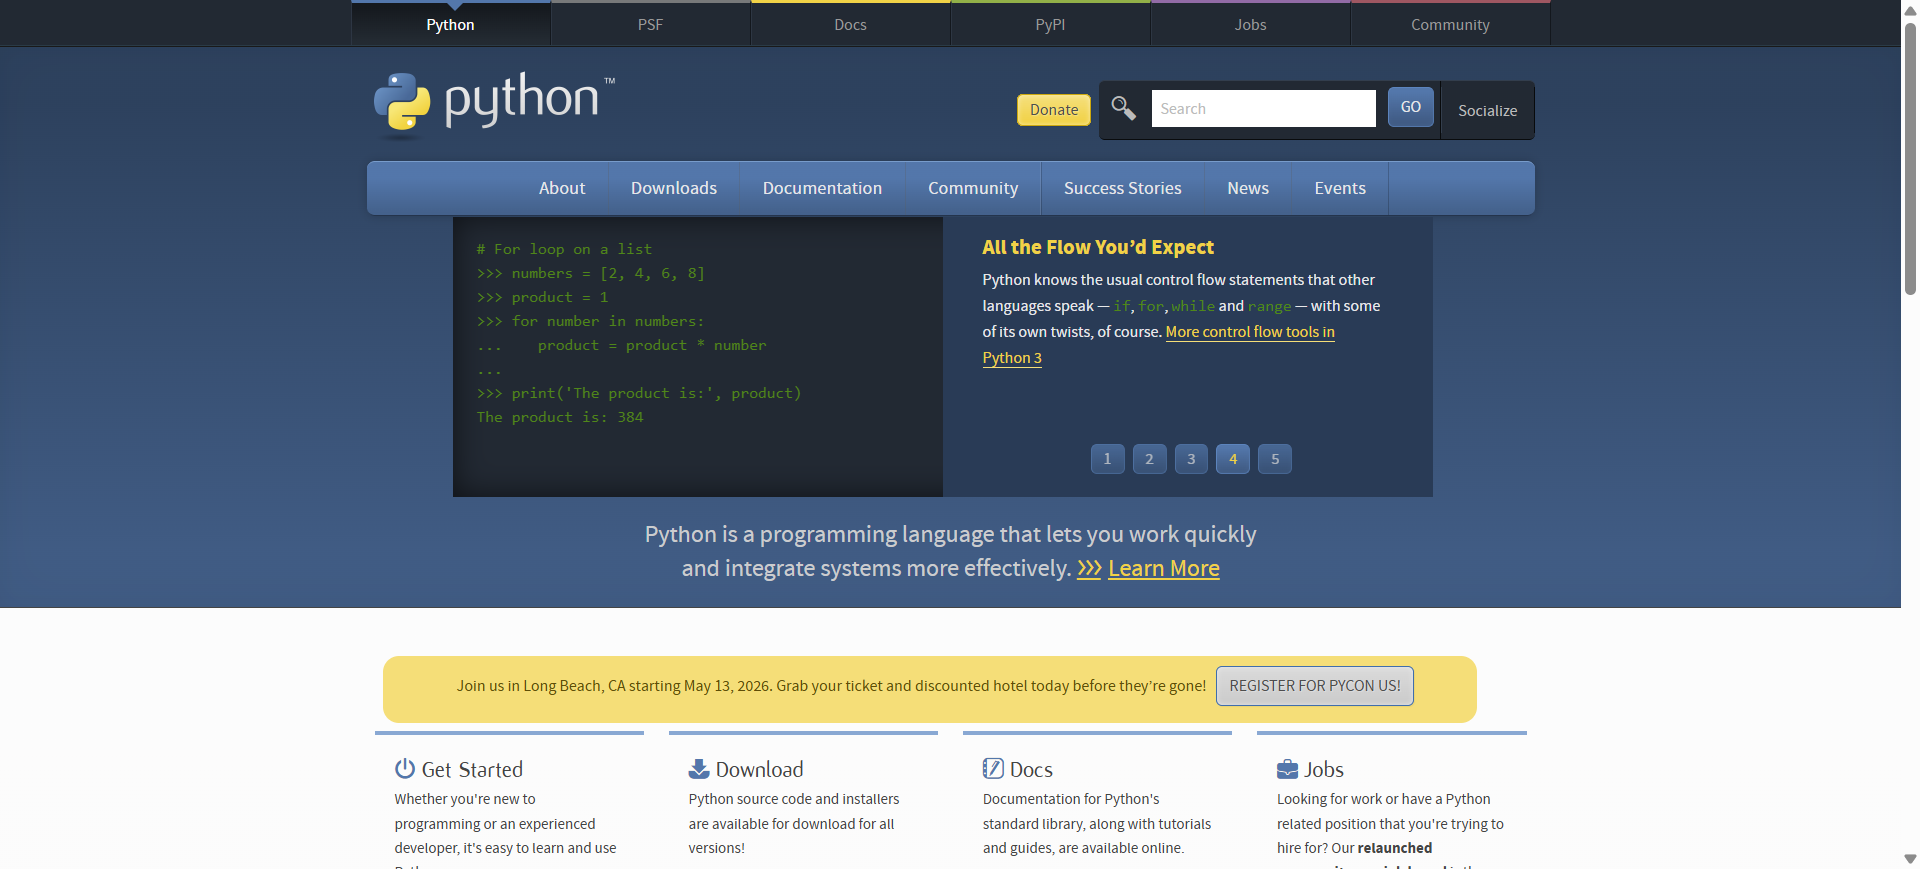The image size is (1920, 869).
Task: Click the 'All the Flow You'd Expect' heading
Action: pyautogui.click(x=1097, y=247)
